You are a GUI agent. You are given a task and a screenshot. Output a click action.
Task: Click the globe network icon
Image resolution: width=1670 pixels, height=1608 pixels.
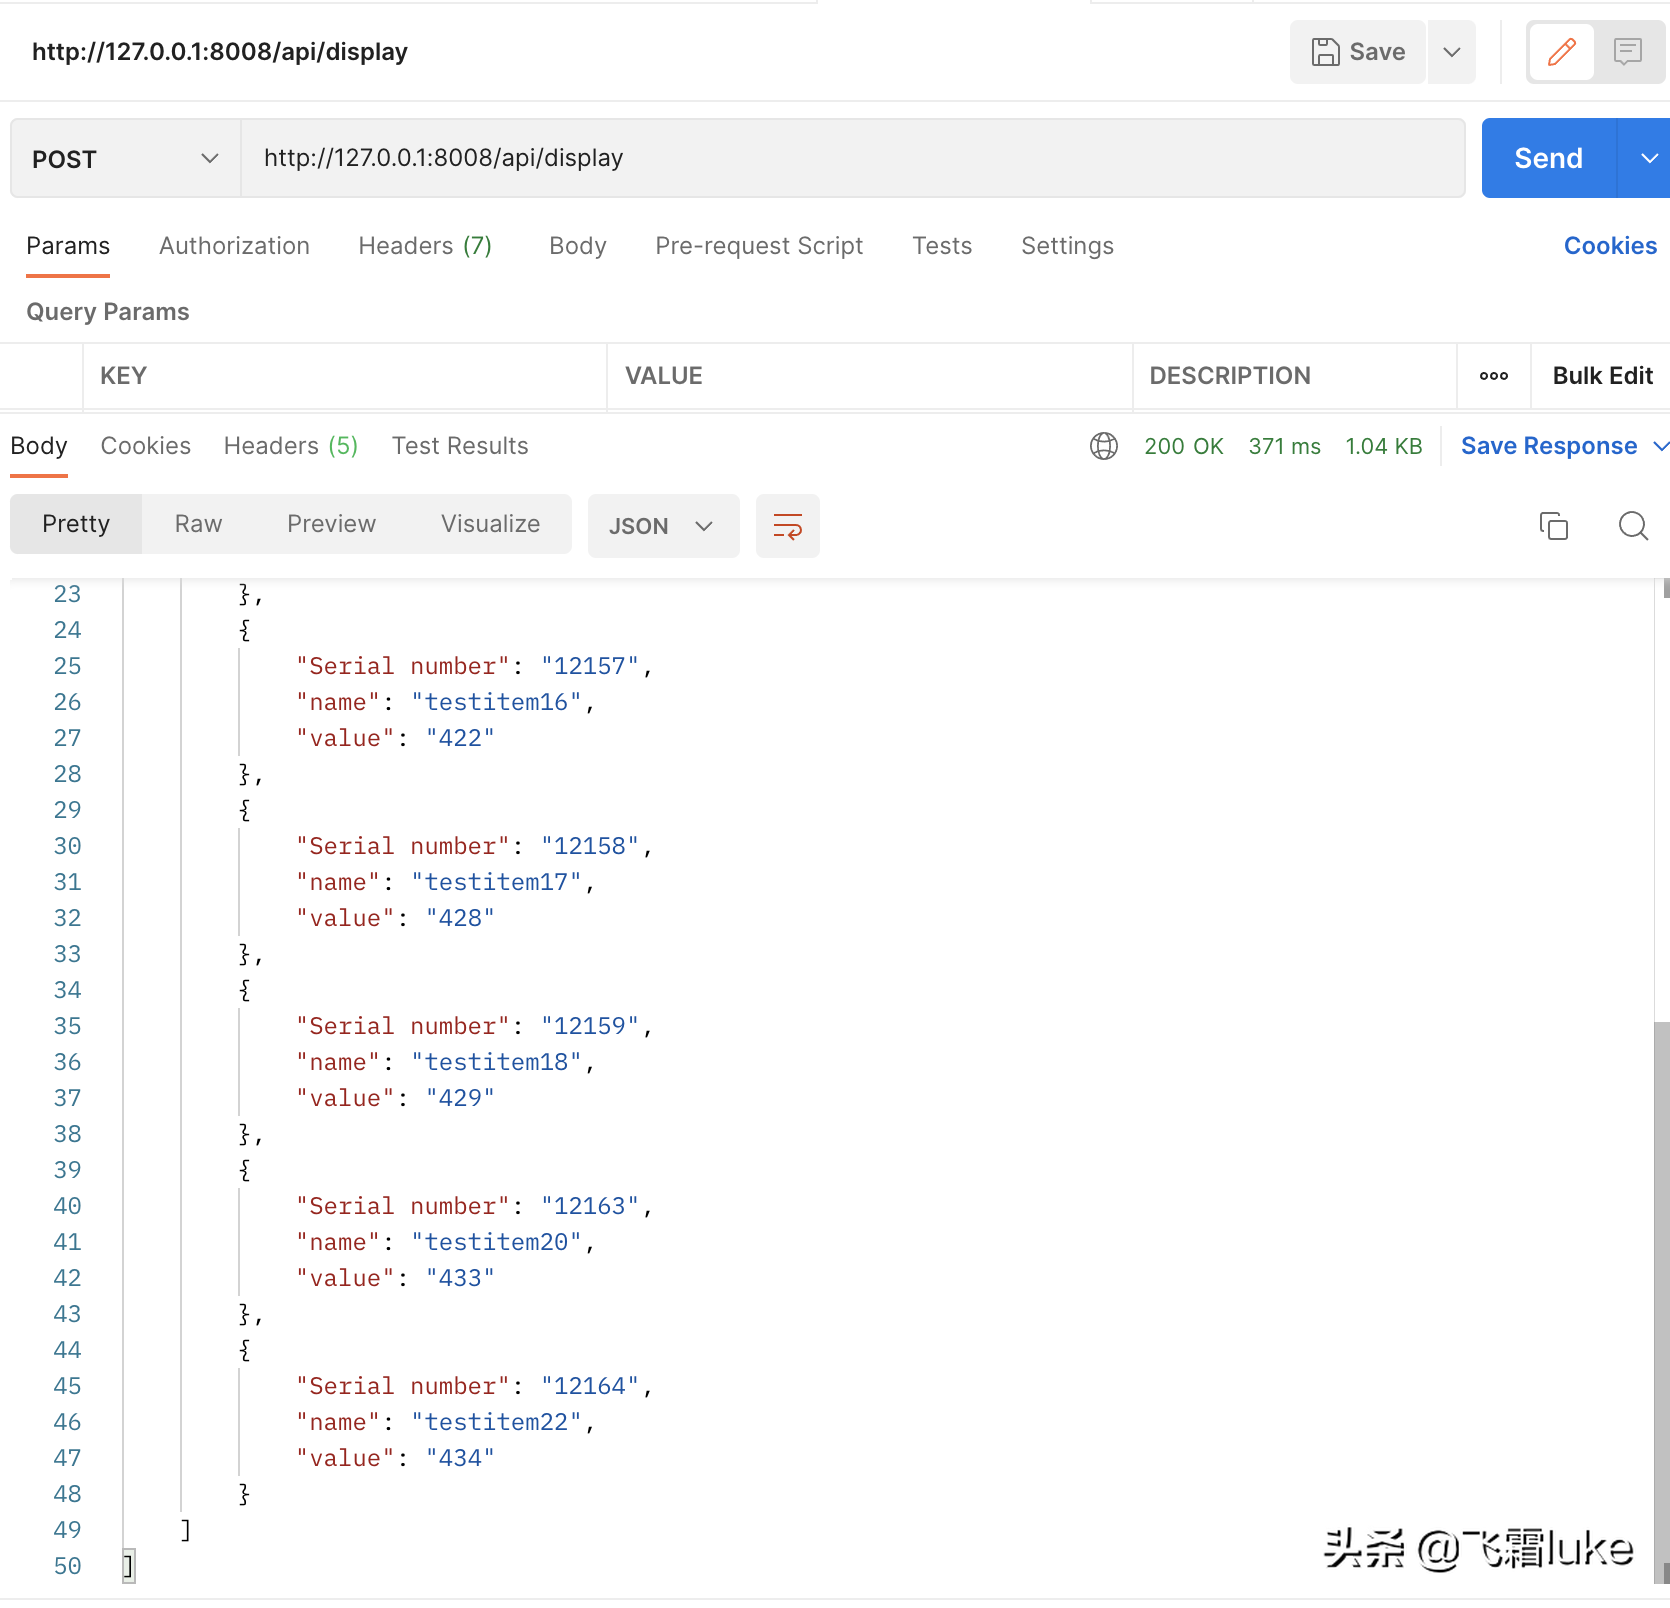click(1104, 446)
